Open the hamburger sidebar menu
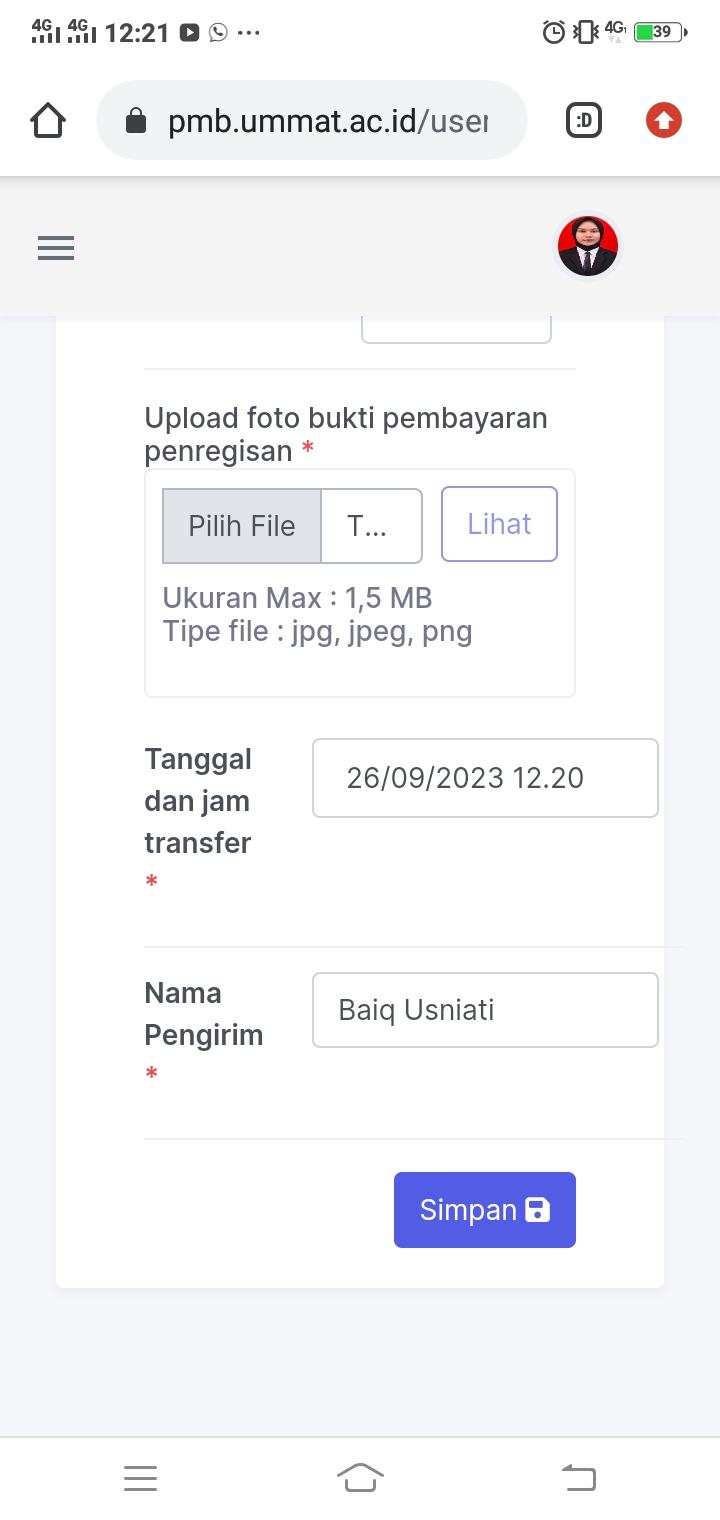 (x=56, y=248)
